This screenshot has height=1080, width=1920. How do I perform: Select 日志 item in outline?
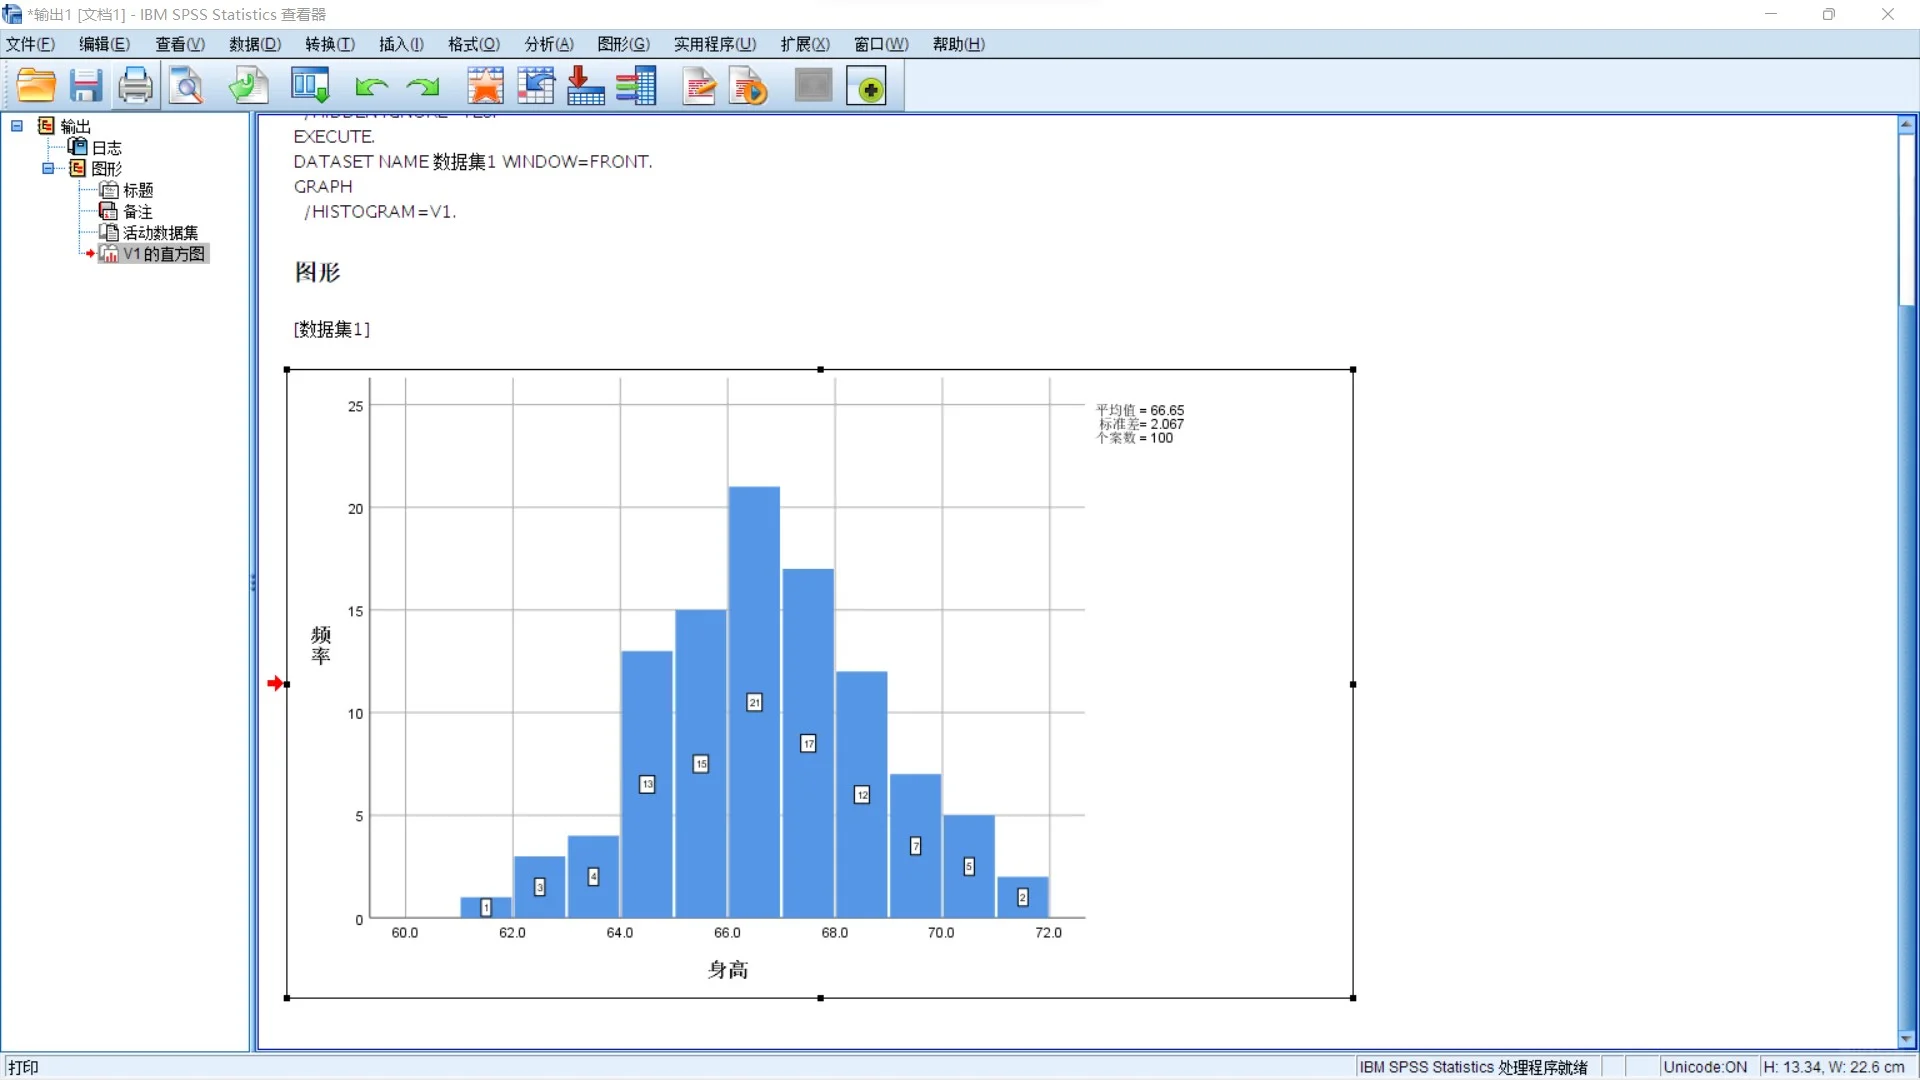[x=106, y=147]
